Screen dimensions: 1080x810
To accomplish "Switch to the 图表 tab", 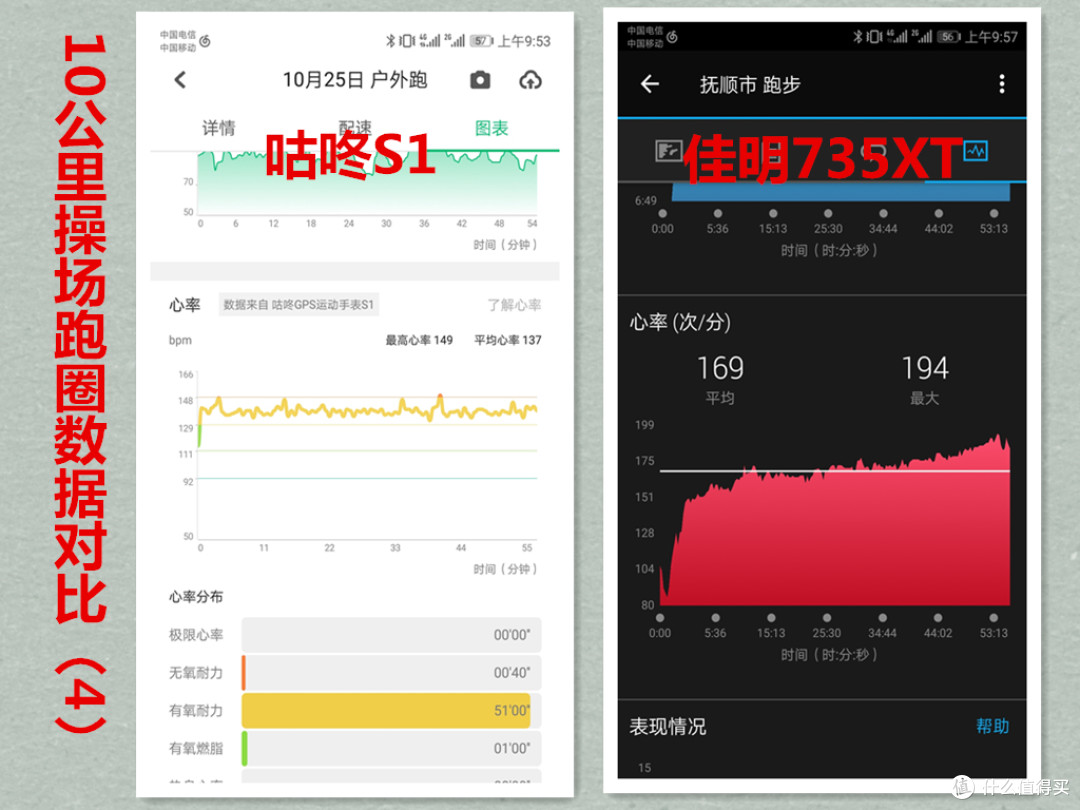I will pyautogui.click(x=492, y=128).
